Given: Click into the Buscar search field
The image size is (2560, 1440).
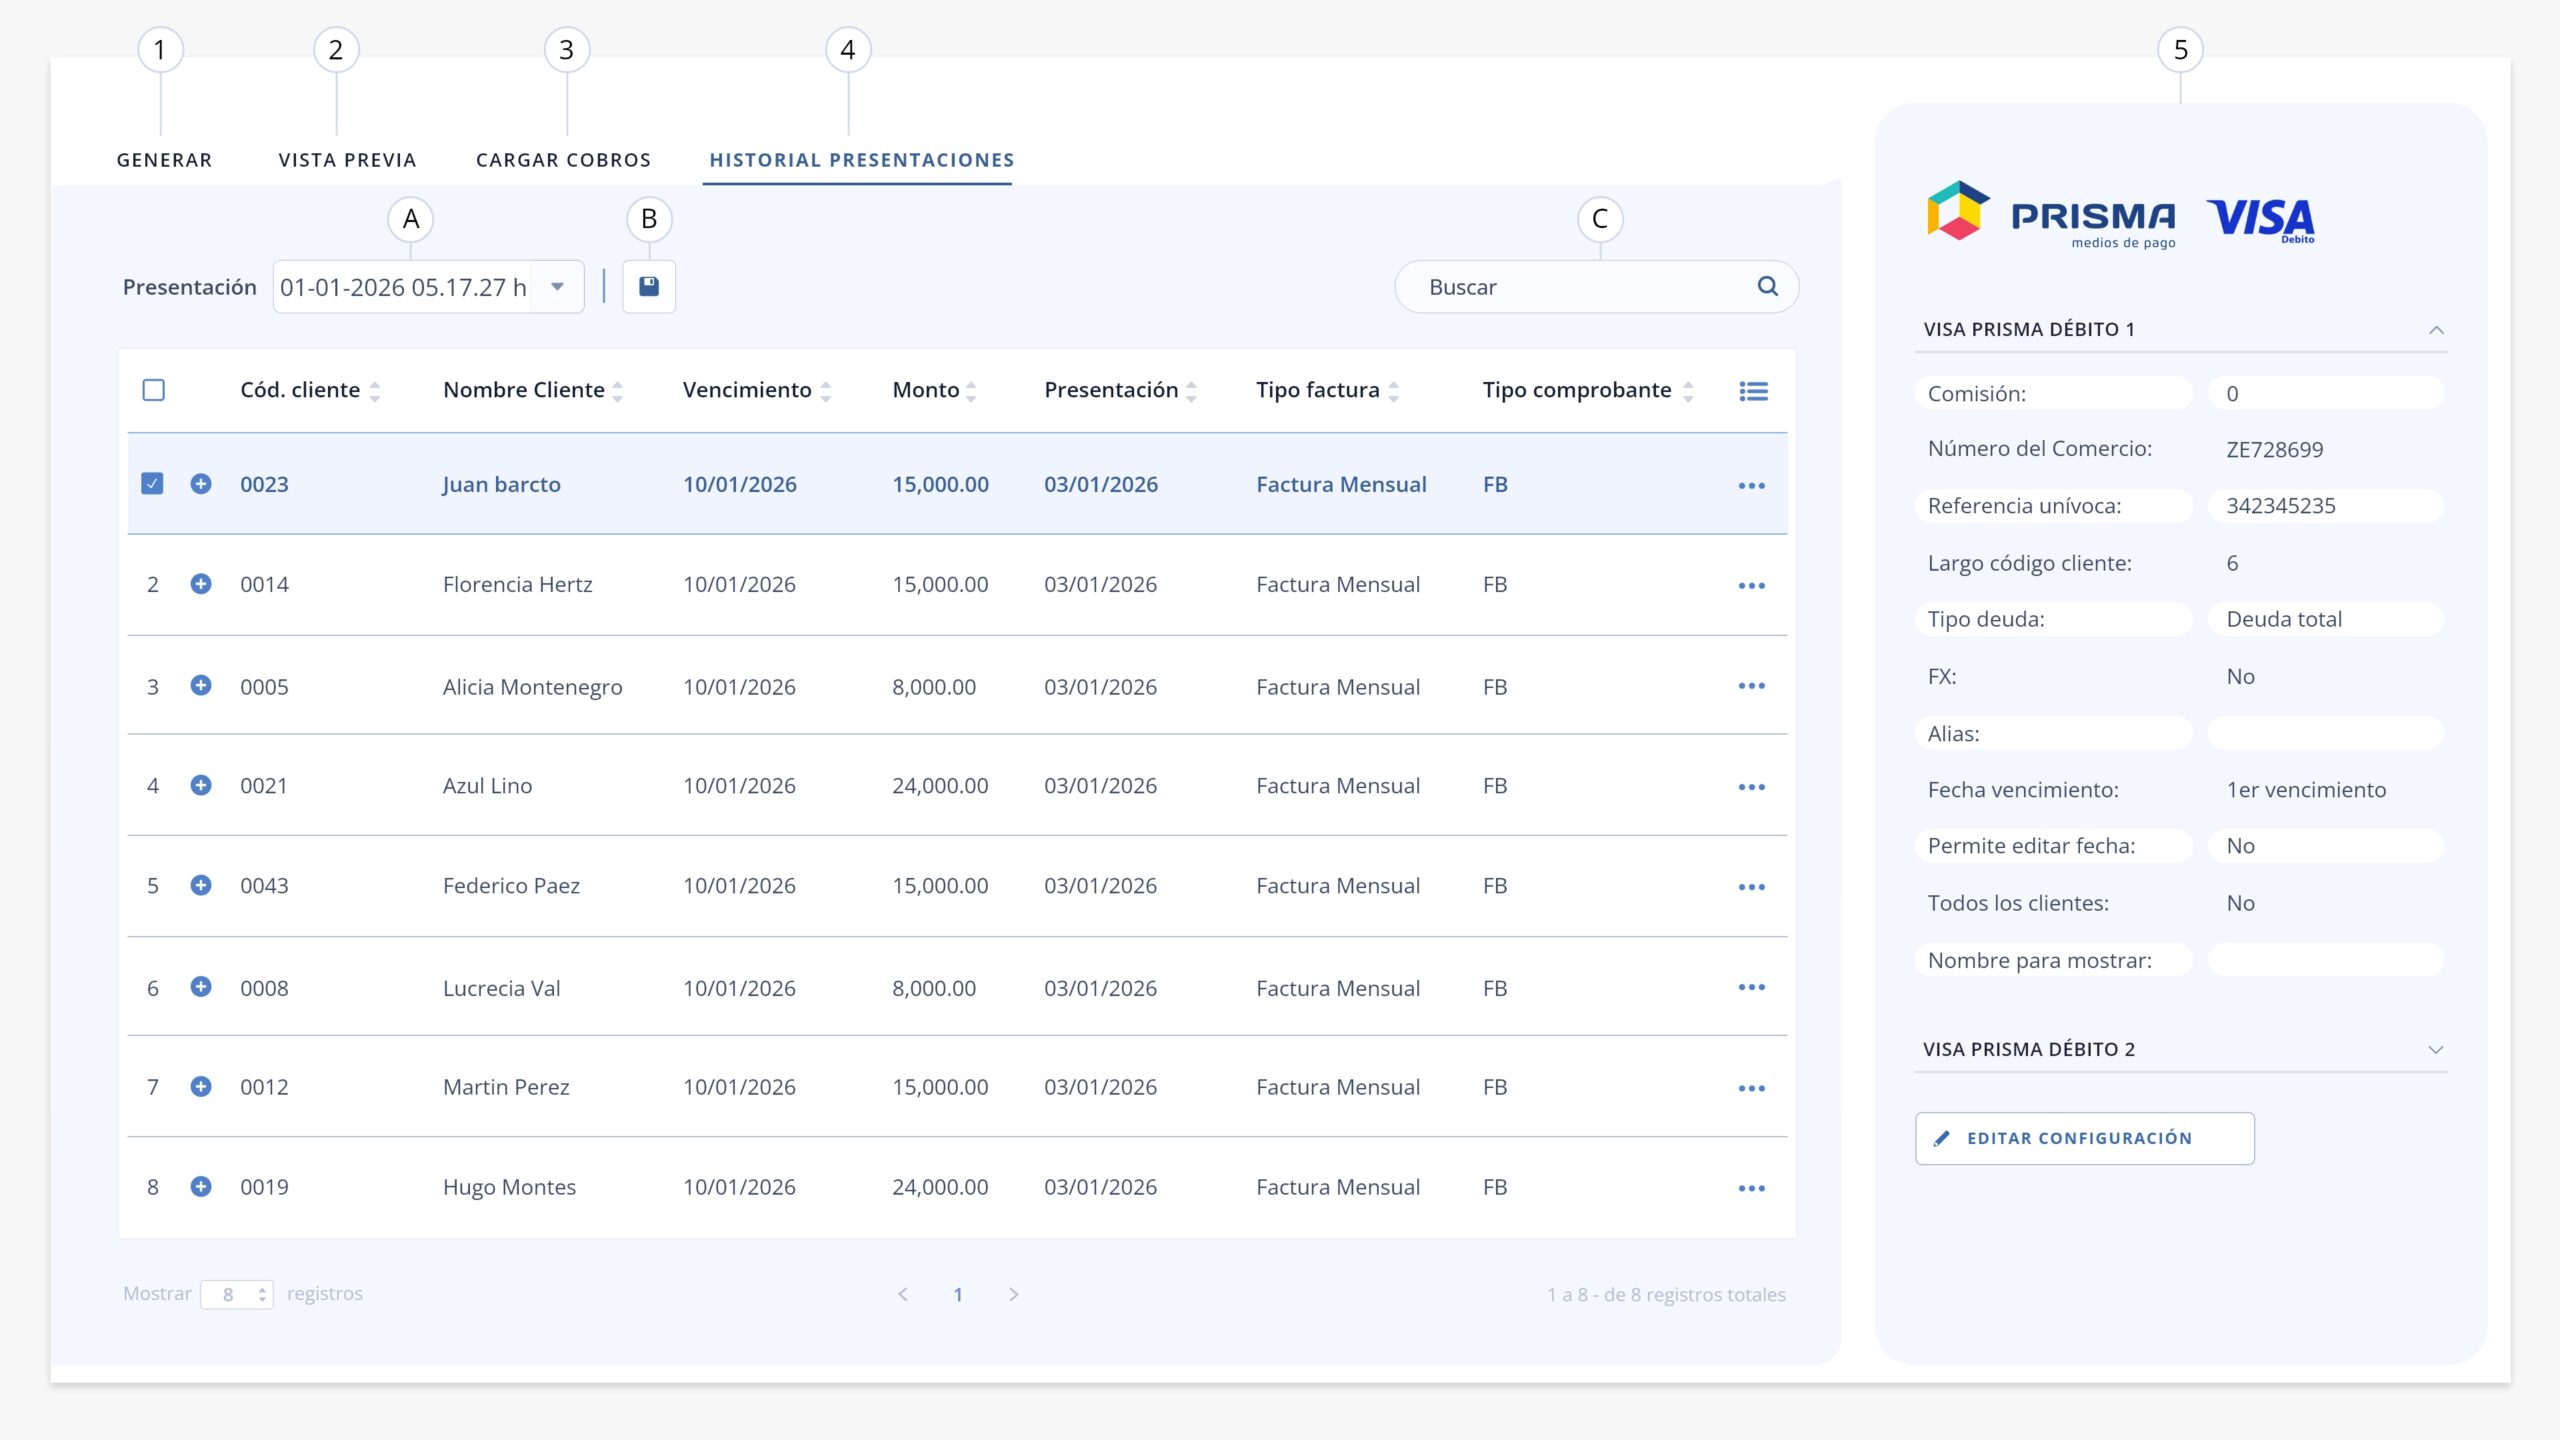Looking at the screenshot, I should click(x=1585, y=287).
